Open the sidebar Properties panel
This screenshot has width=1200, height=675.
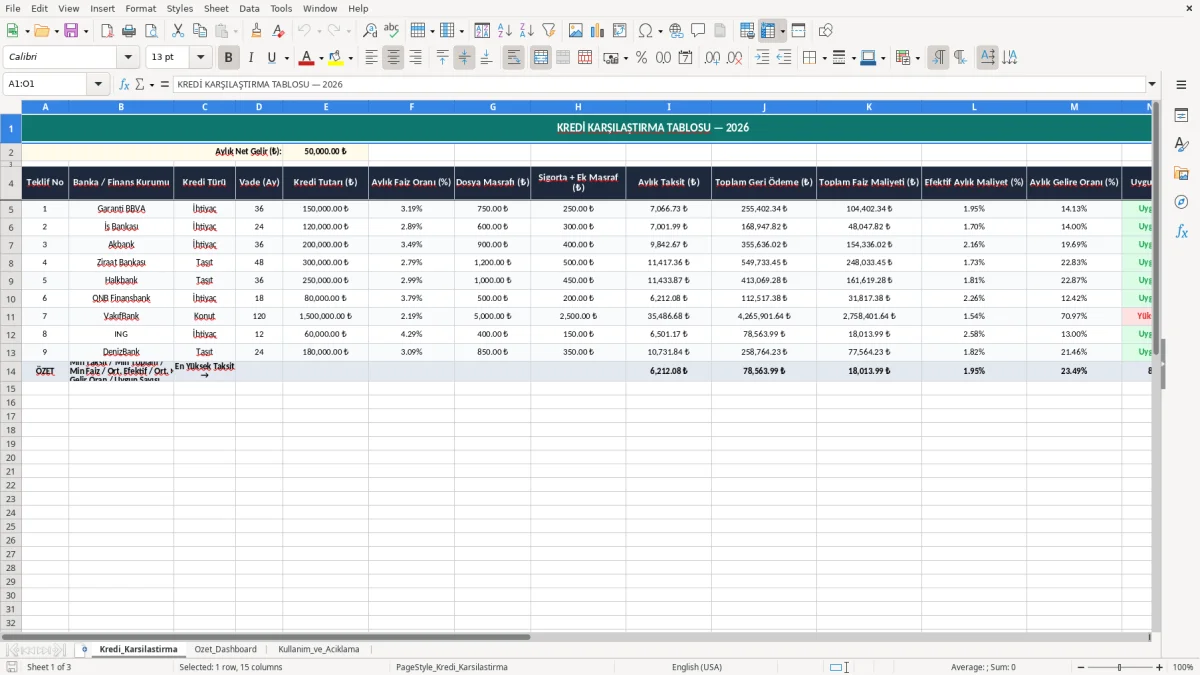tap(1181, 116)
